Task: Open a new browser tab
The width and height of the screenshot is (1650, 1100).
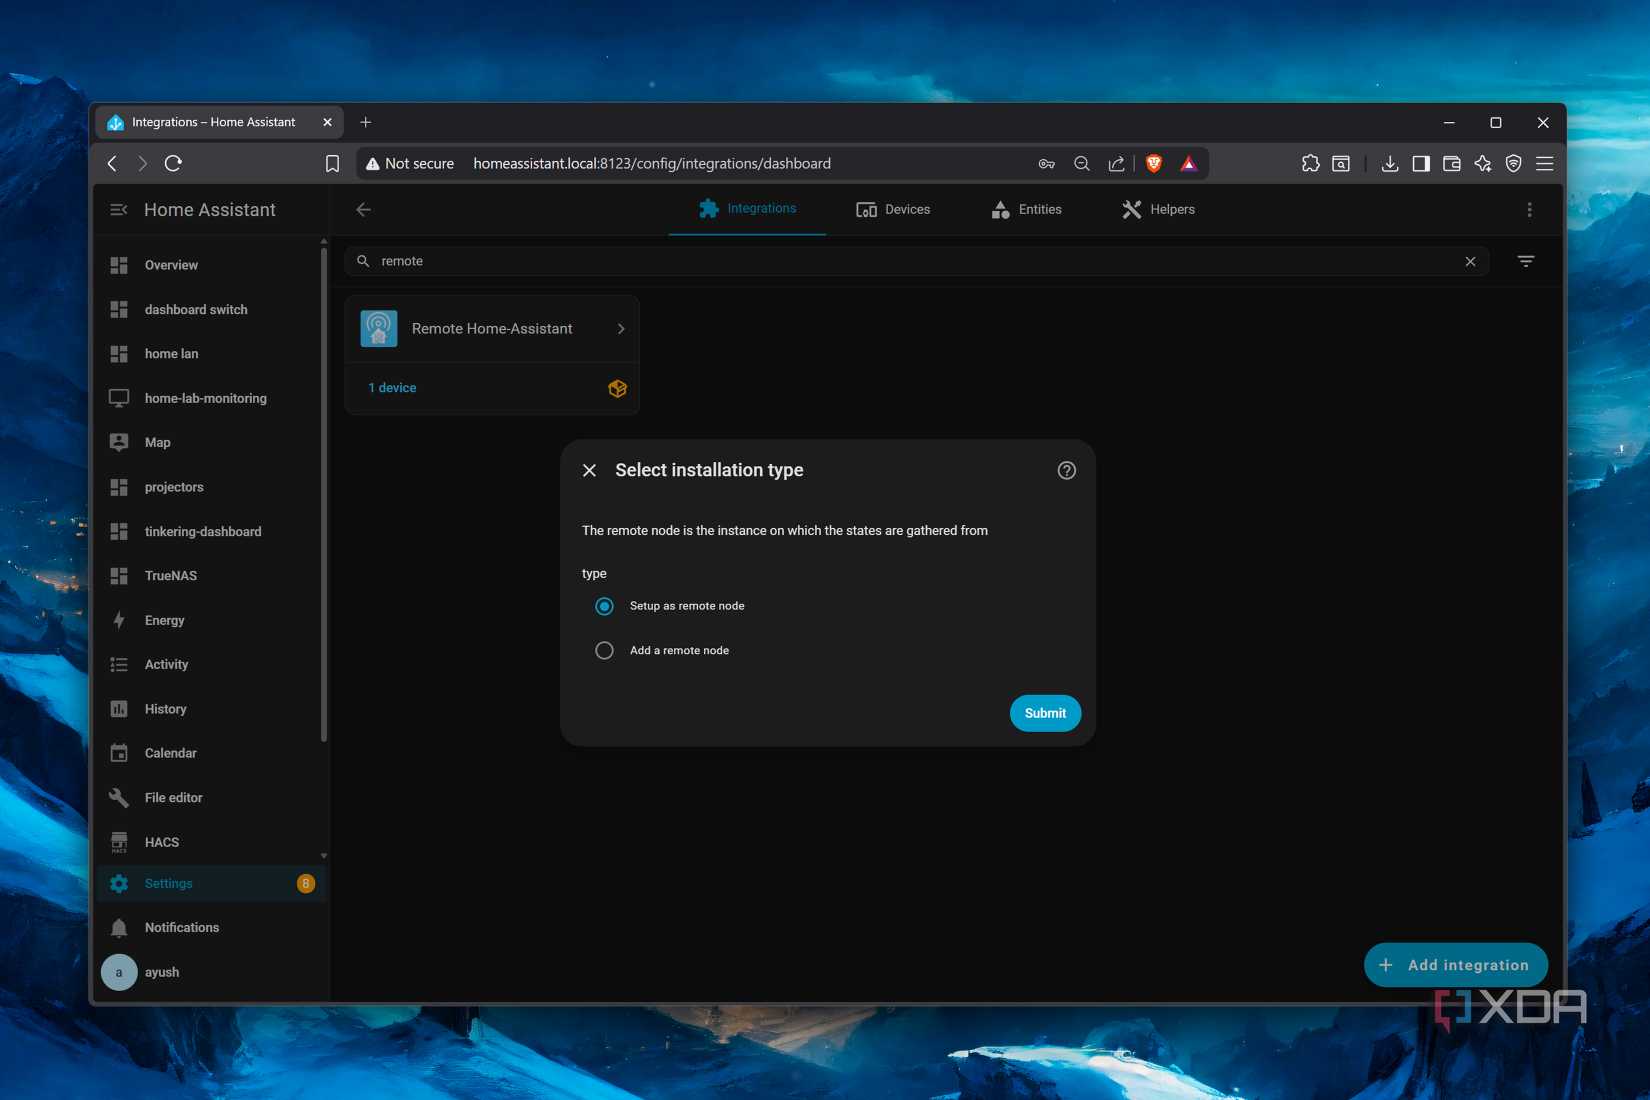Action: point(366,122)
